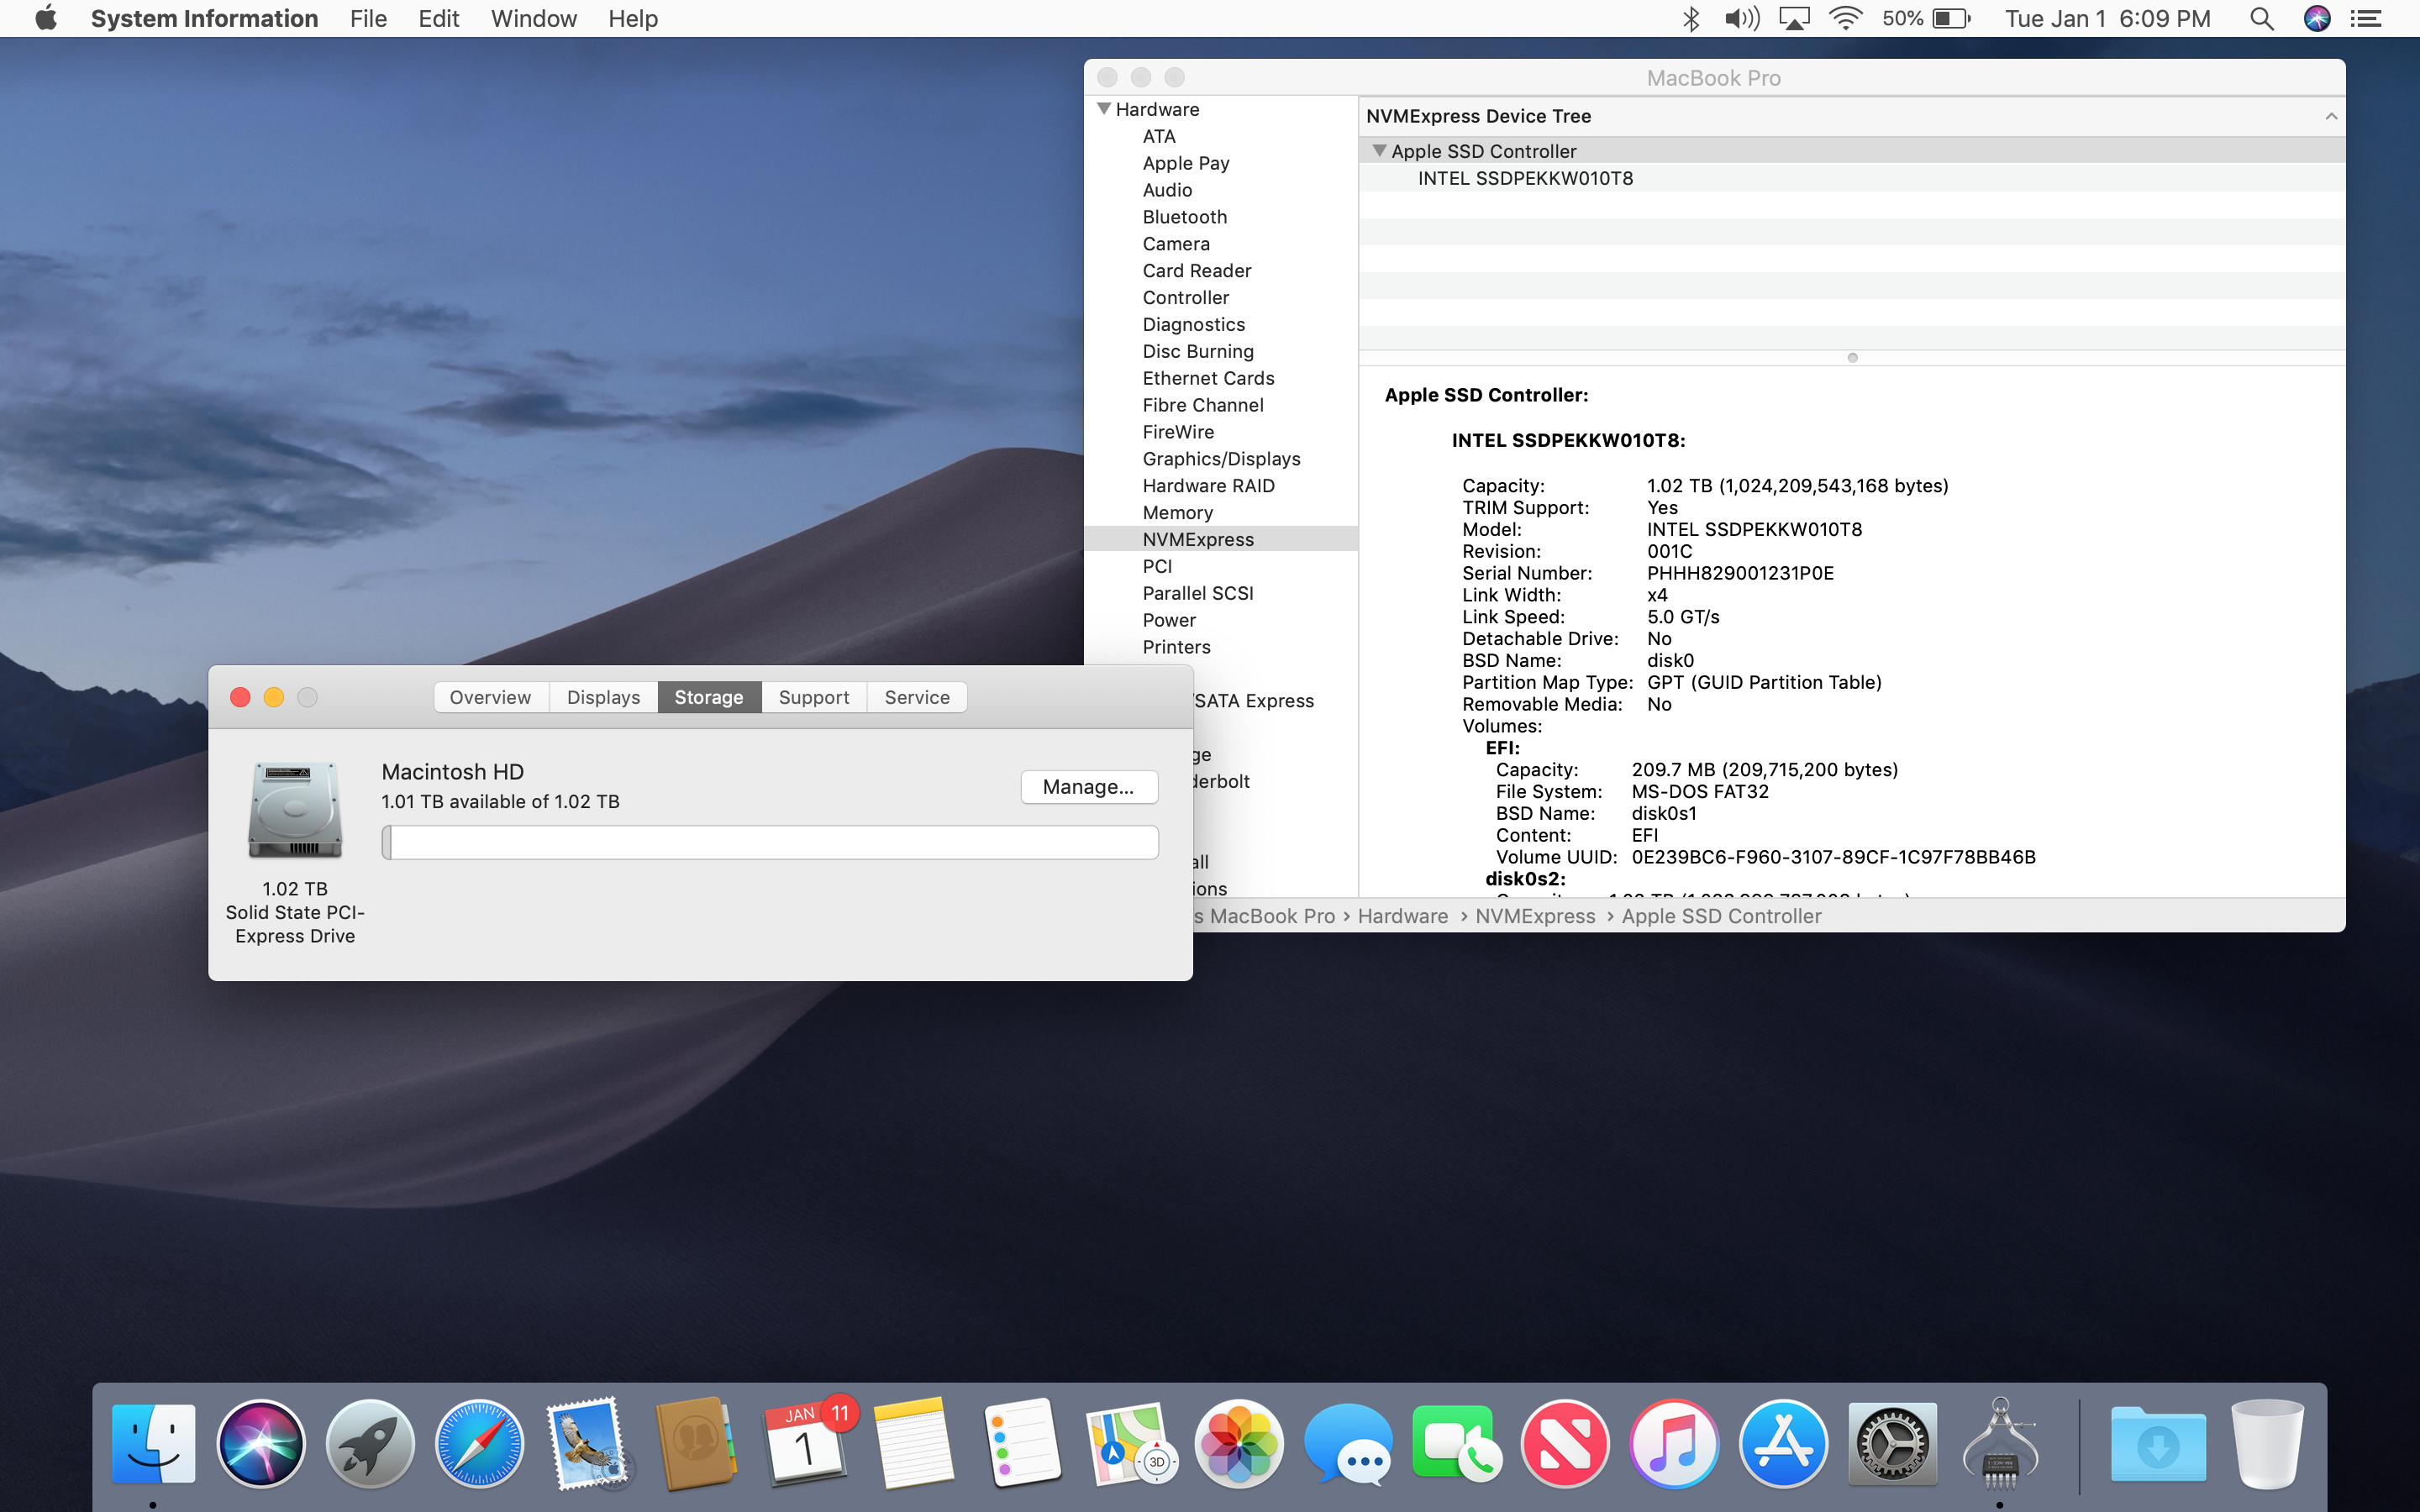This screenshot has width=2420, height=1512.
Task: Open Notification Center list icon
Action: click(x=2365, y=19)
